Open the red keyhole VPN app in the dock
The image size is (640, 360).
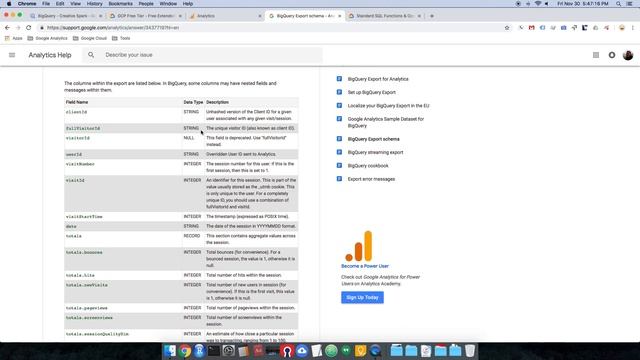click(x=287, y=351)
